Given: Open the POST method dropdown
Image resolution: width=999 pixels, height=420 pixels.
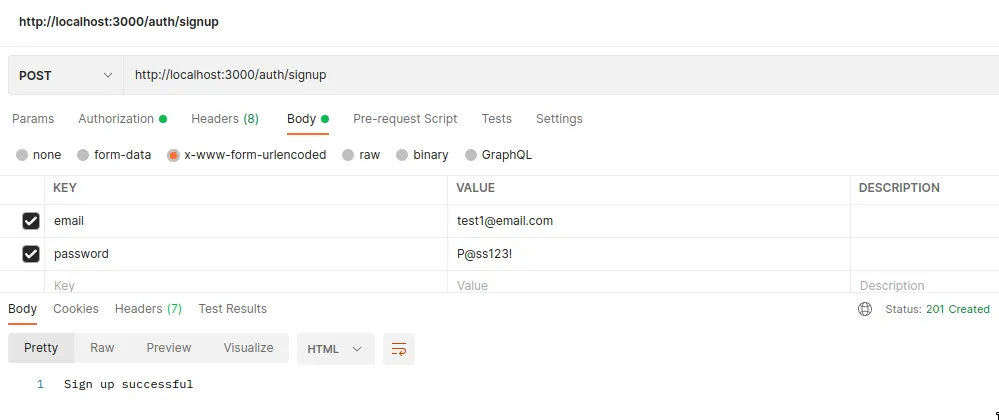Looking at the screenshot, I should (x=66, y=75).
